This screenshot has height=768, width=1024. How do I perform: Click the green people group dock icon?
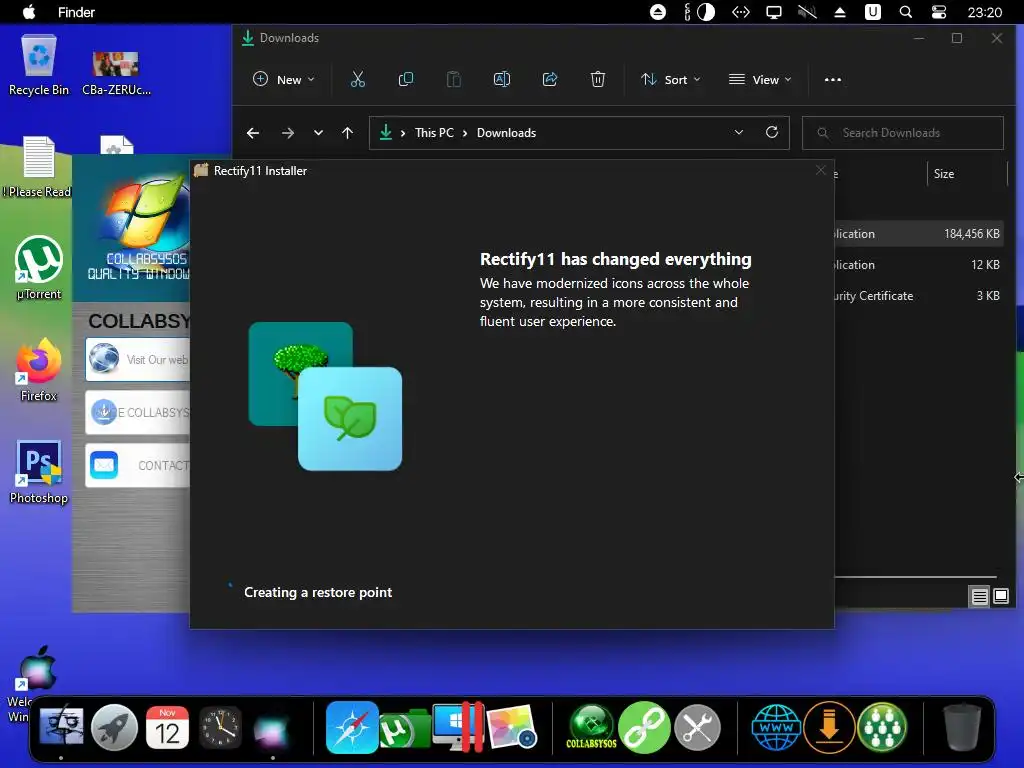tap(882, 727)
